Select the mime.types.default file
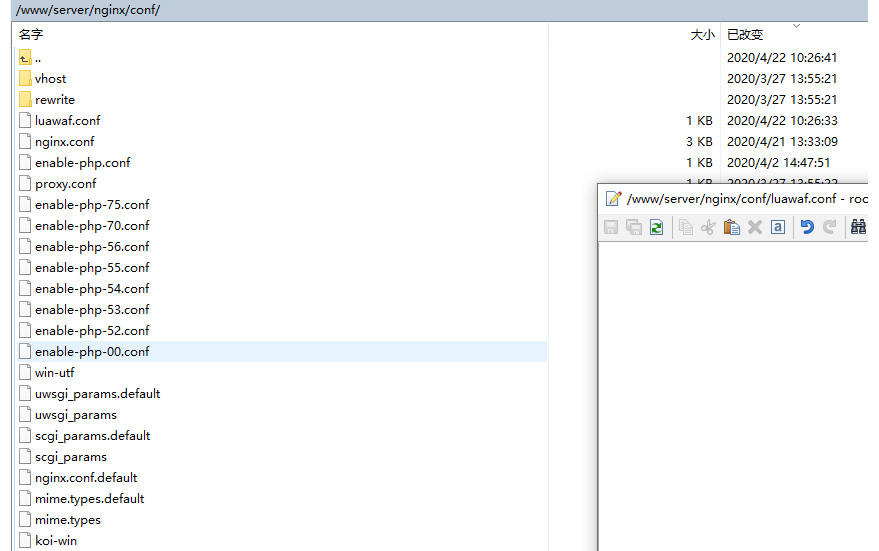 [90, 499]
